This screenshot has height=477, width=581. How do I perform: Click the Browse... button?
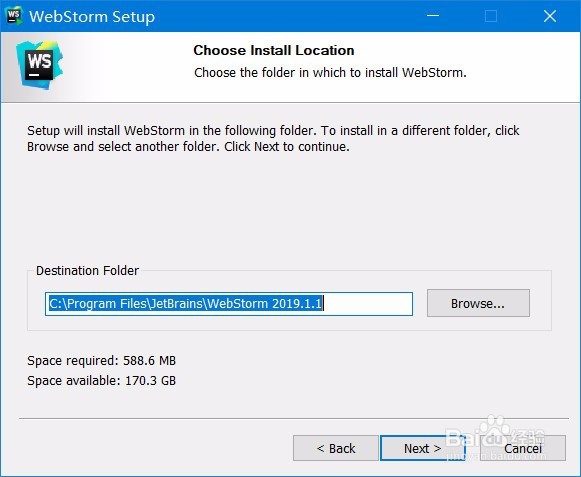tap(478, 303)
